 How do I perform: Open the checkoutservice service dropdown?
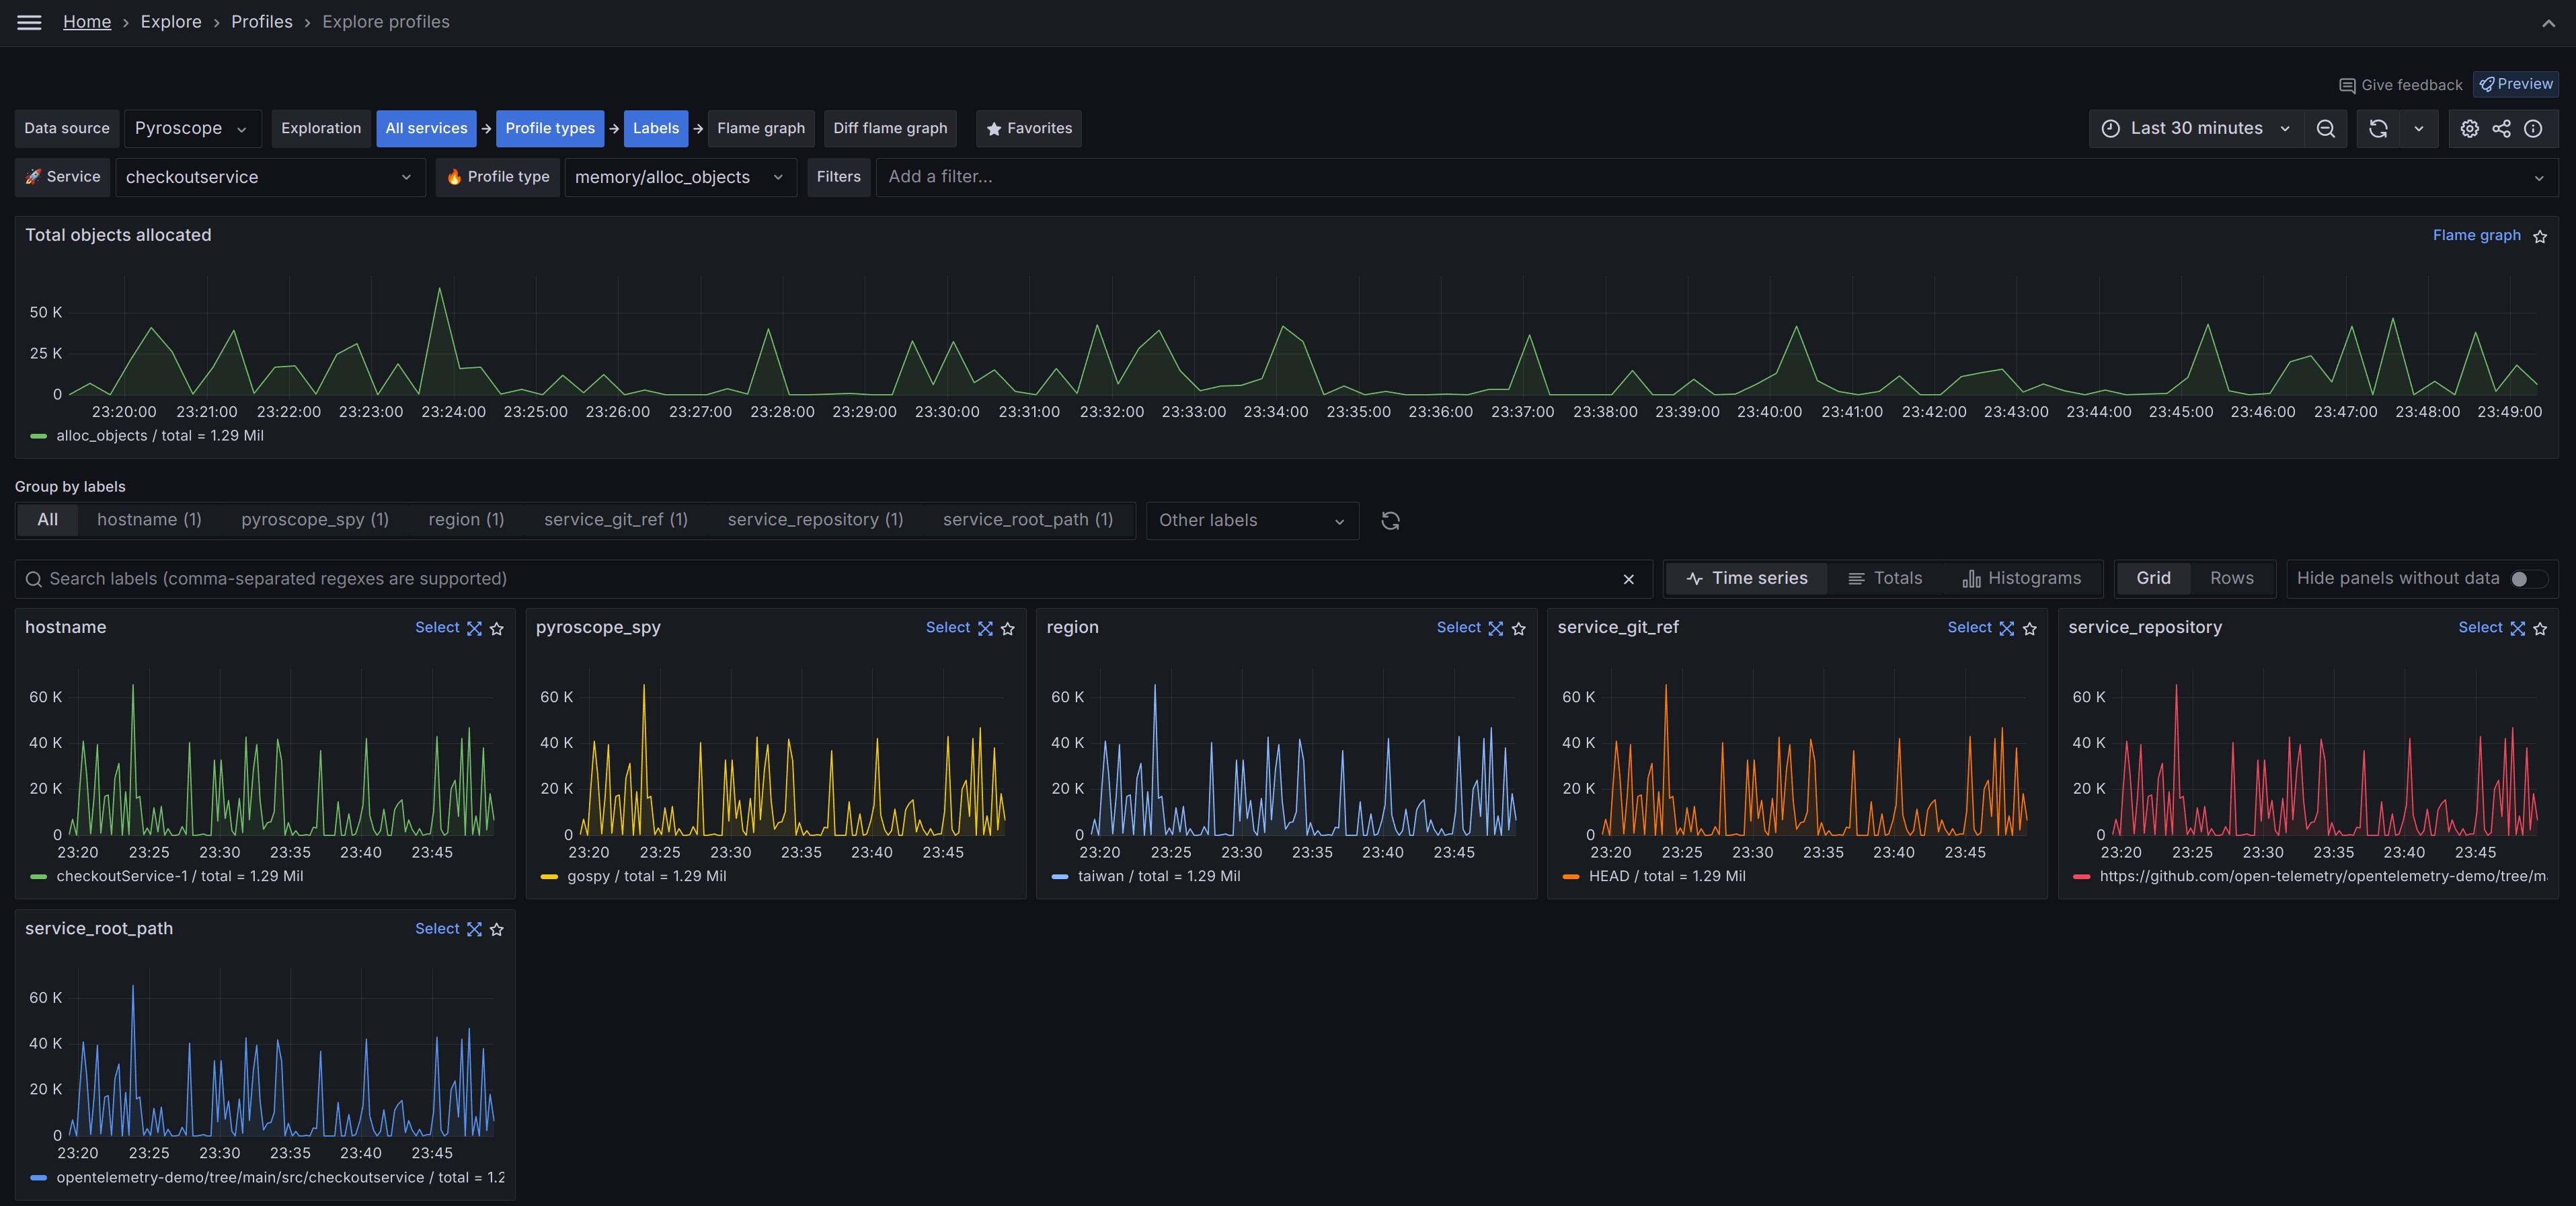pos(269,177)
